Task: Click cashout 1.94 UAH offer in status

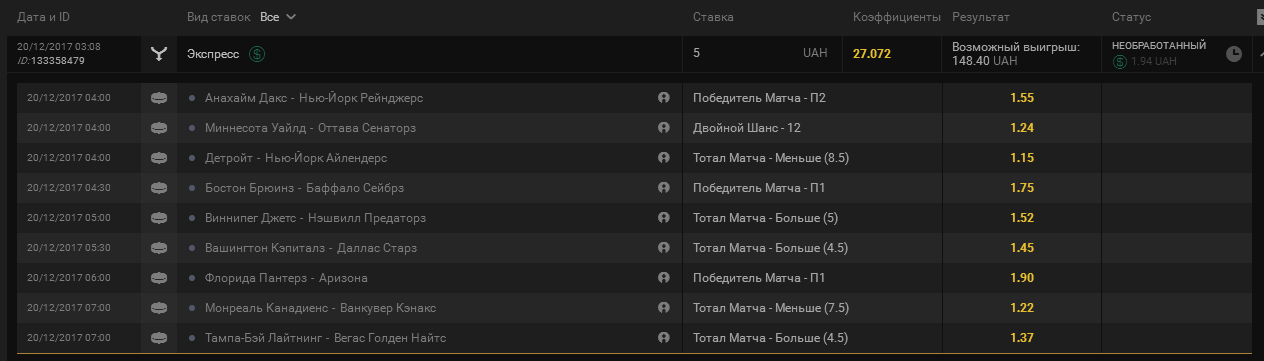Action: pyautogui.click(x=1146, y=61)
